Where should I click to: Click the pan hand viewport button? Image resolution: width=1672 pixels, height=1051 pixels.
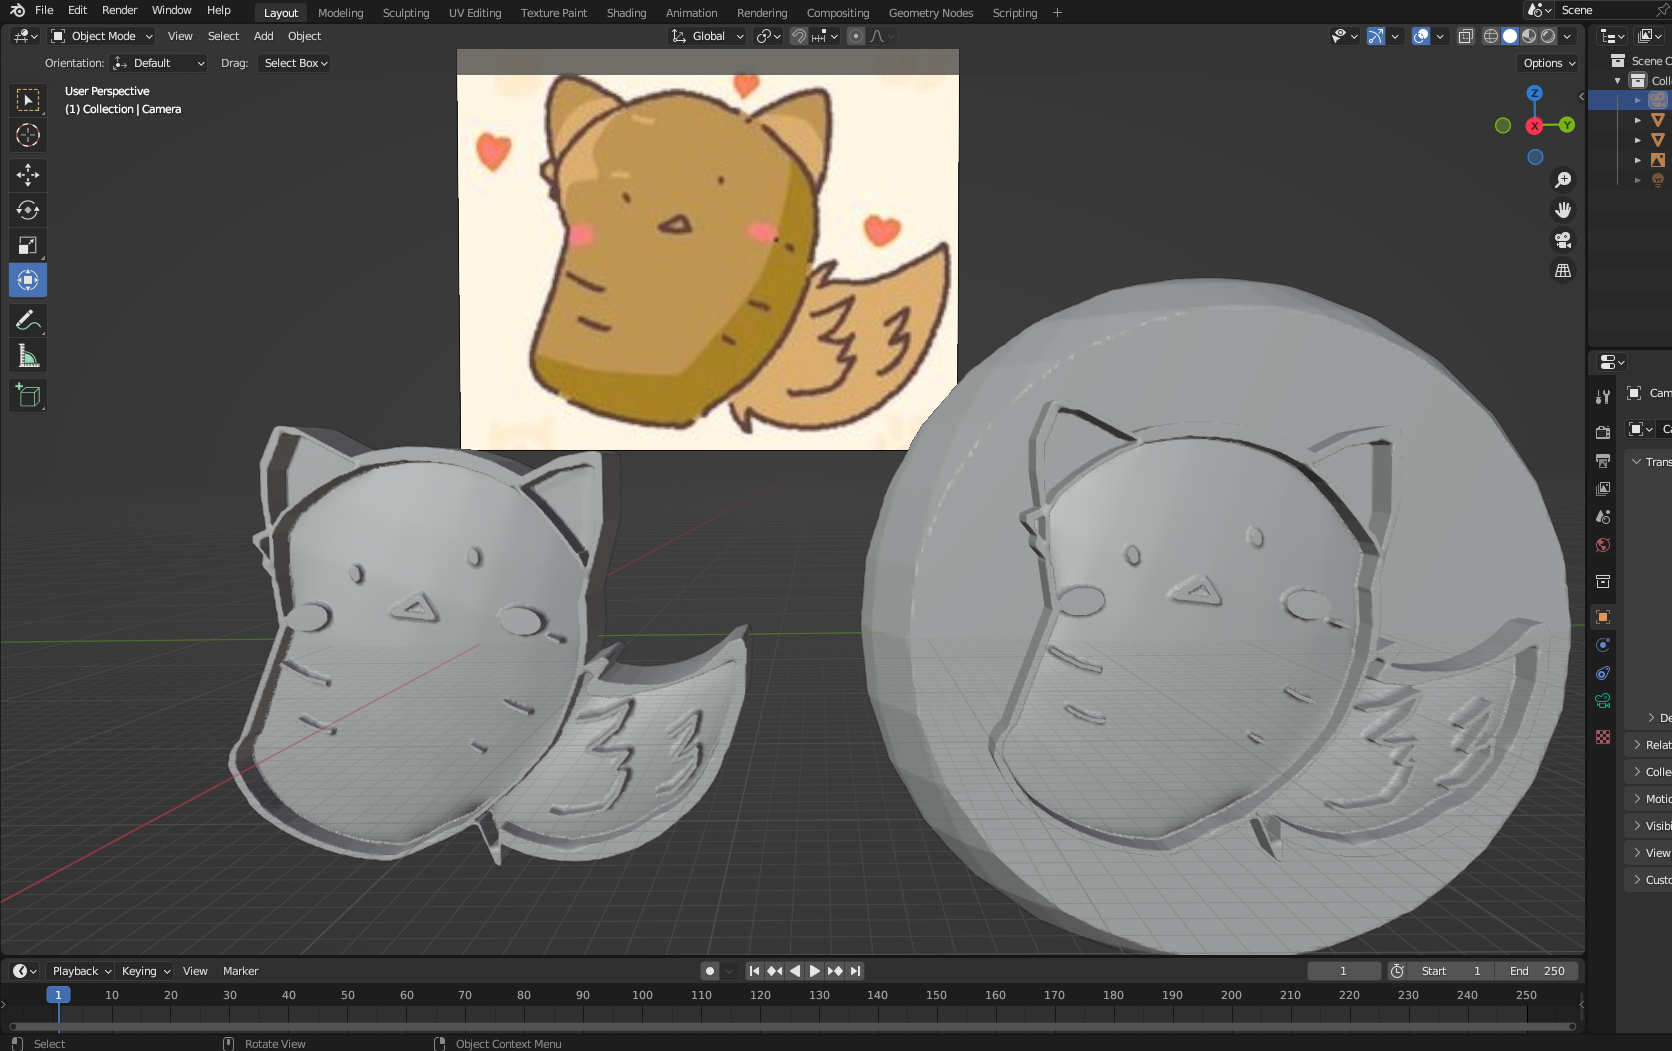point(1563,210)
